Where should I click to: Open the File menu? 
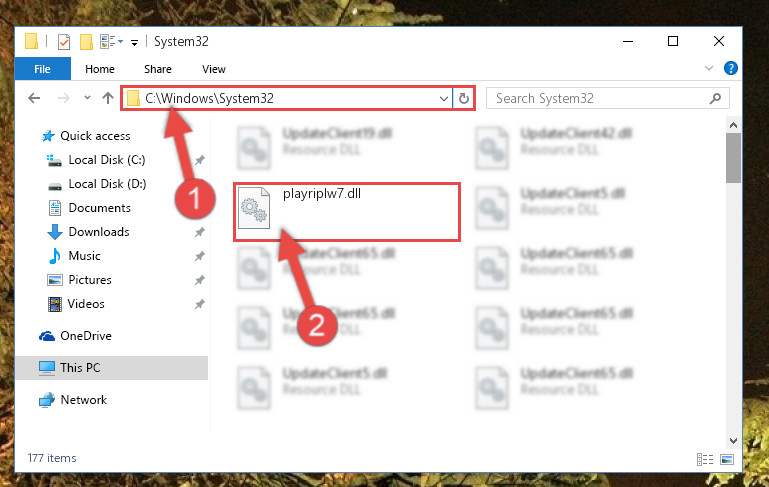point(43,69)
